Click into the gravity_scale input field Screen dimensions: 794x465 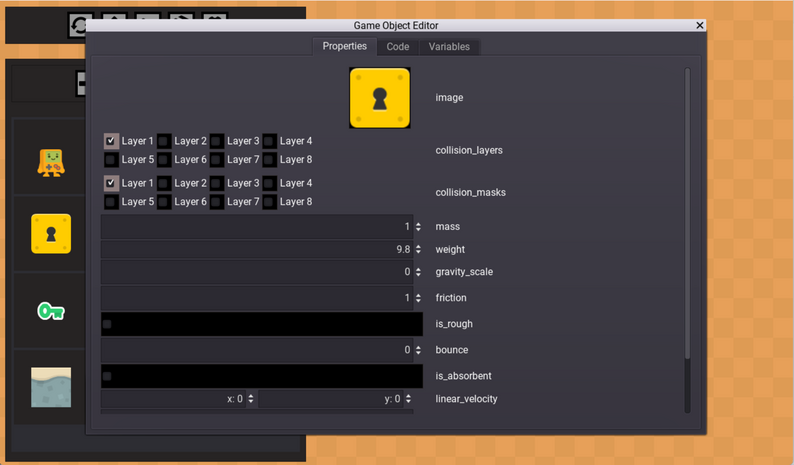coord(257,272)
